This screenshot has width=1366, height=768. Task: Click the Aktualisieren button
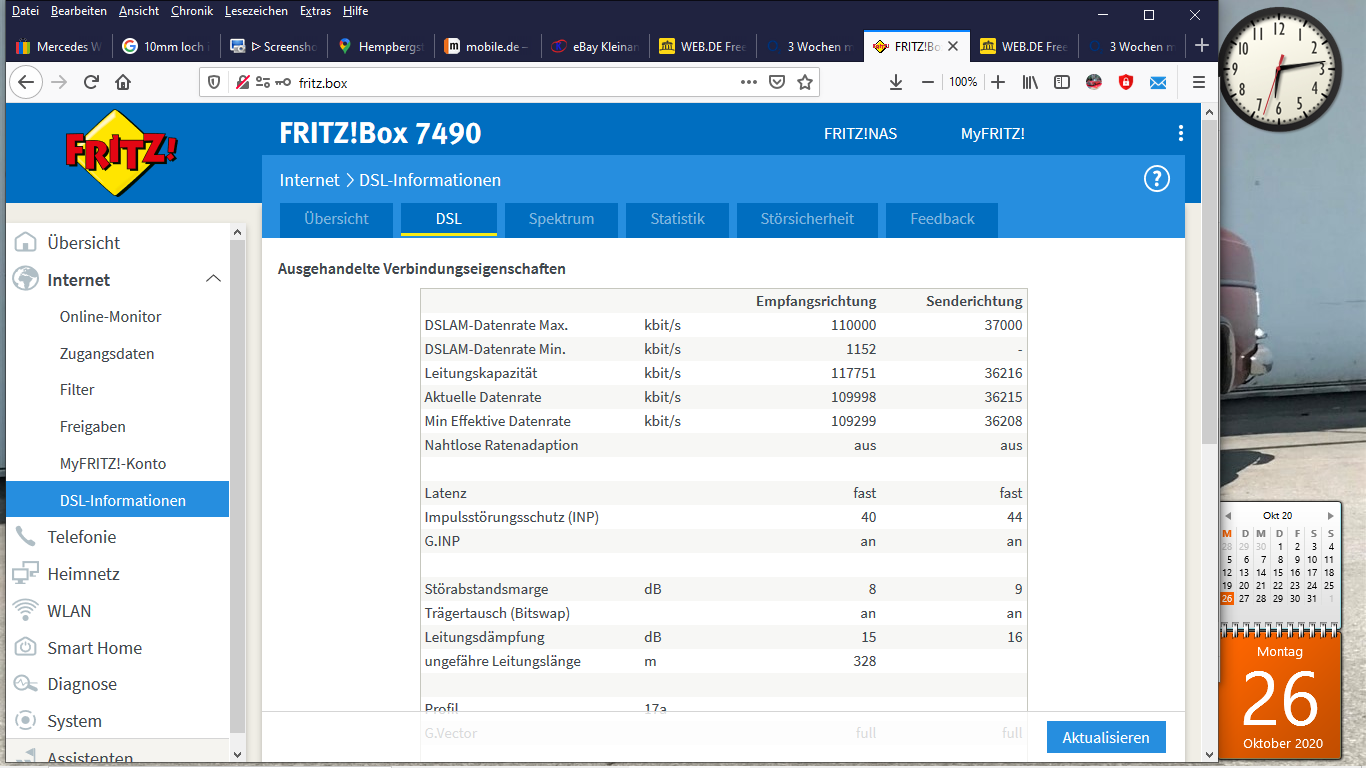point(1106,737)
